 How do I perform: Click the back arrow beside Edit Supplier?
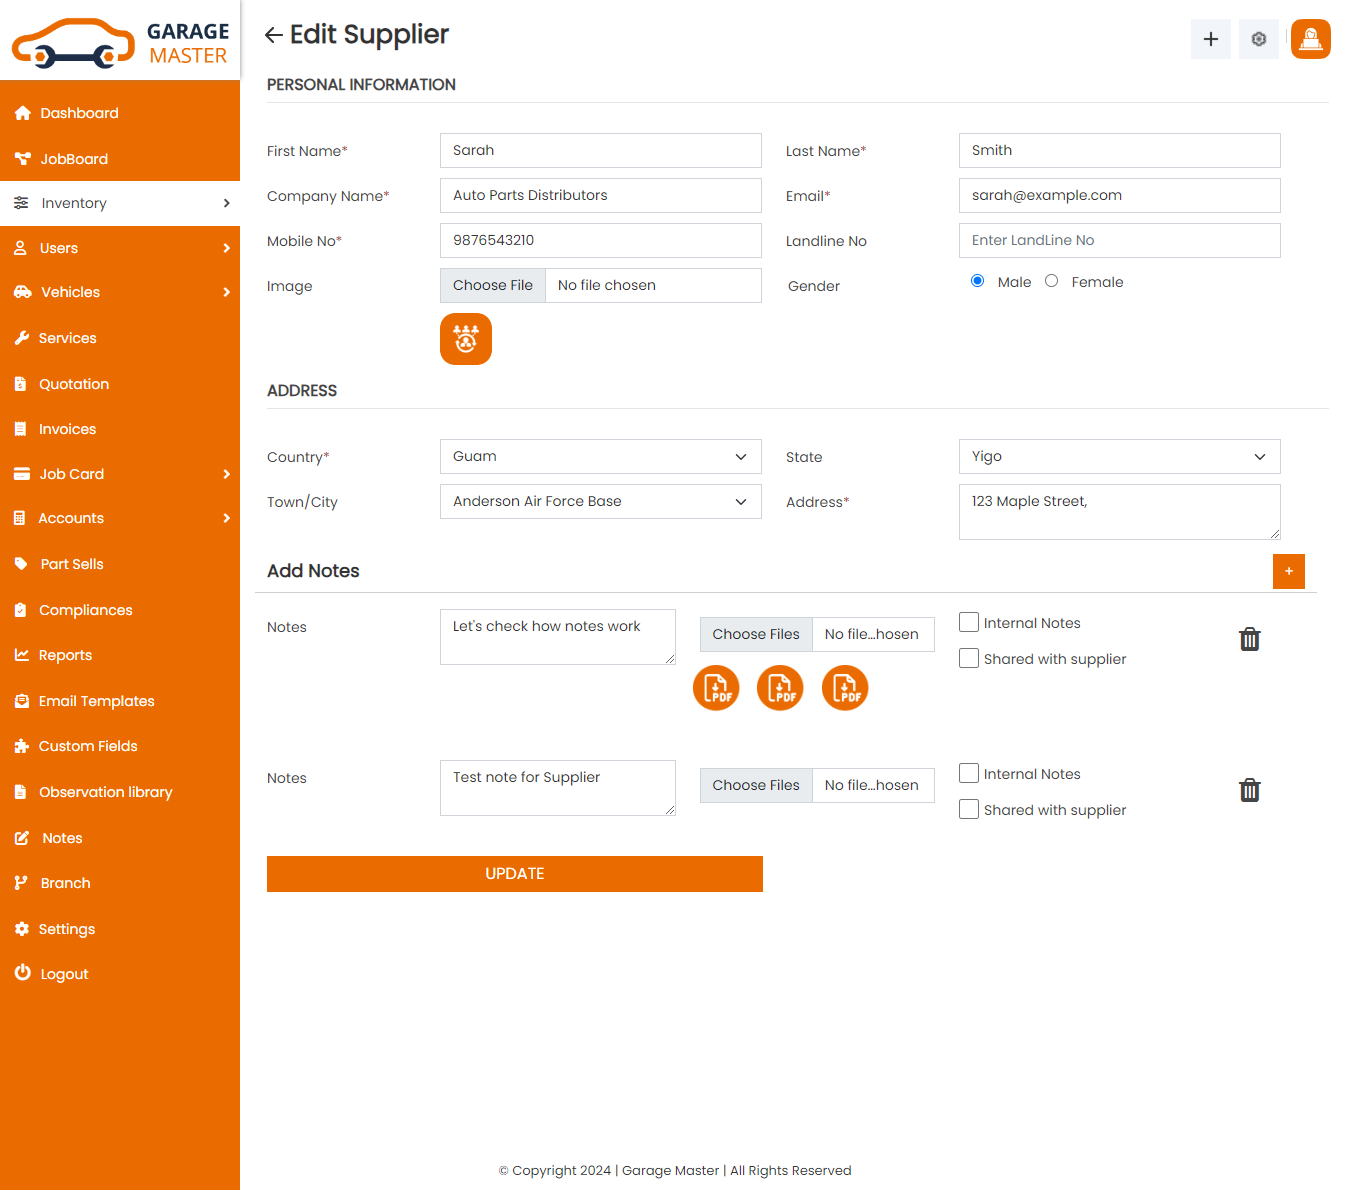pos(273,36)
